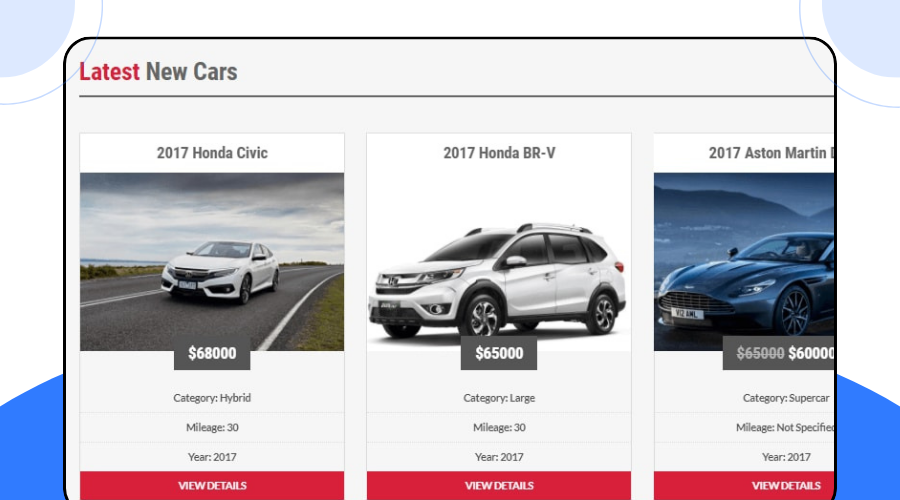Open the 2017 Aston Martin title link

[771, 153]
